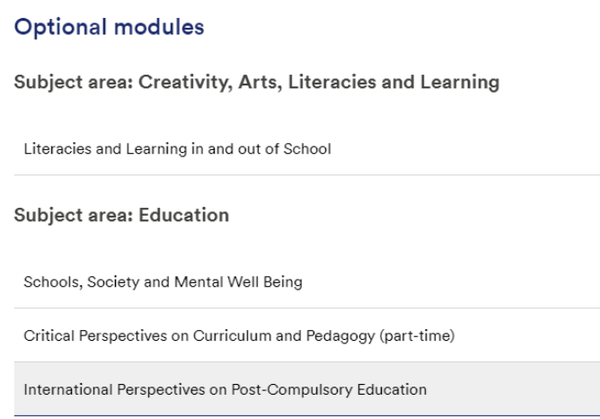Expand Critical Perspectives on Curriculum and Pedagogy row
600x419 pixels.
click(307, 335)
